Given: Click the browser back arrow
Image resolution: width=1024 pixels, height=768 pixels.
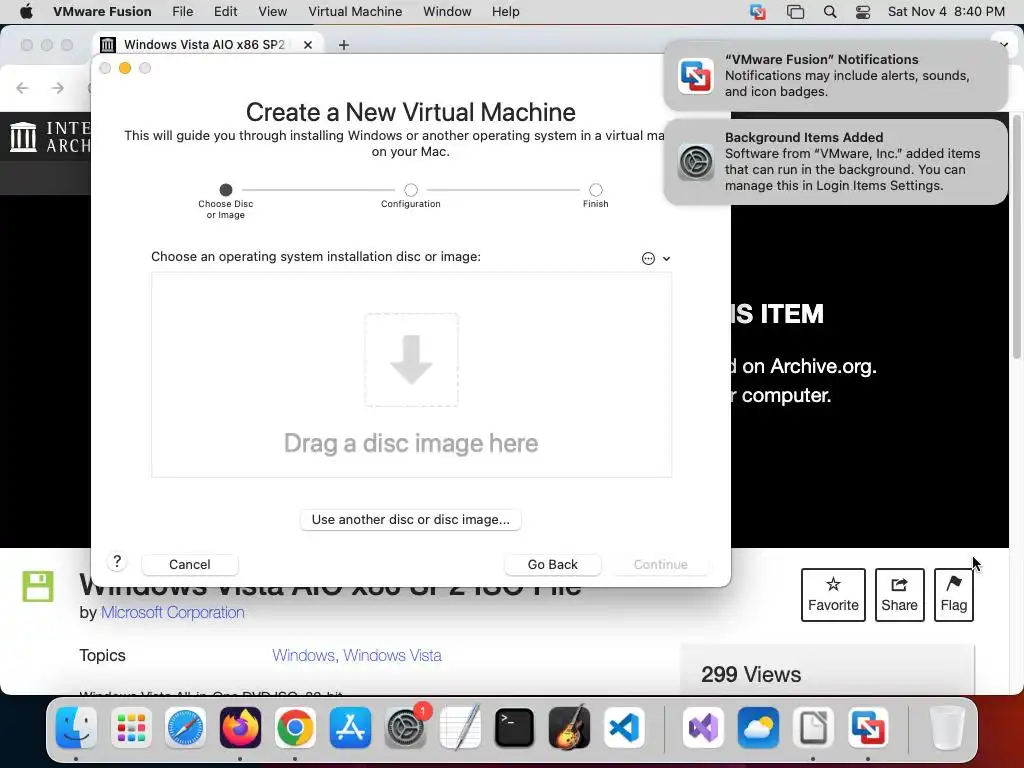Looking at the screenshot, I should tap(22, 88).
